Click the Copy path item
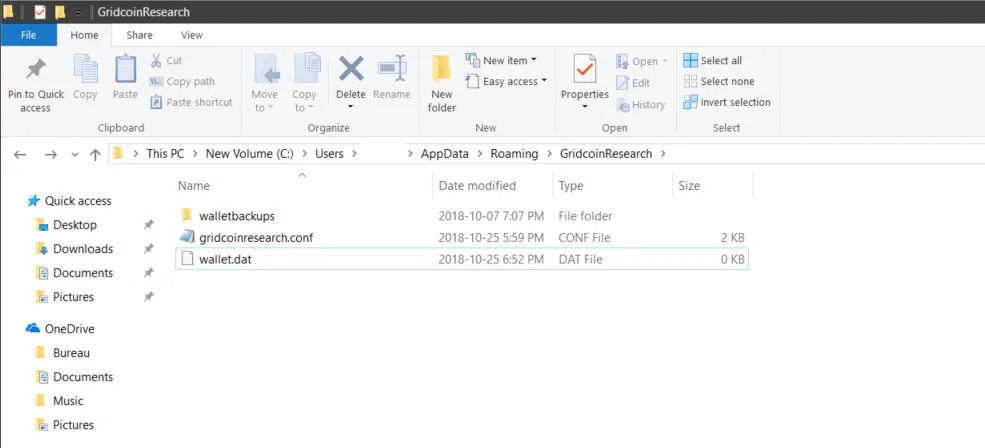 click(182, 82)
